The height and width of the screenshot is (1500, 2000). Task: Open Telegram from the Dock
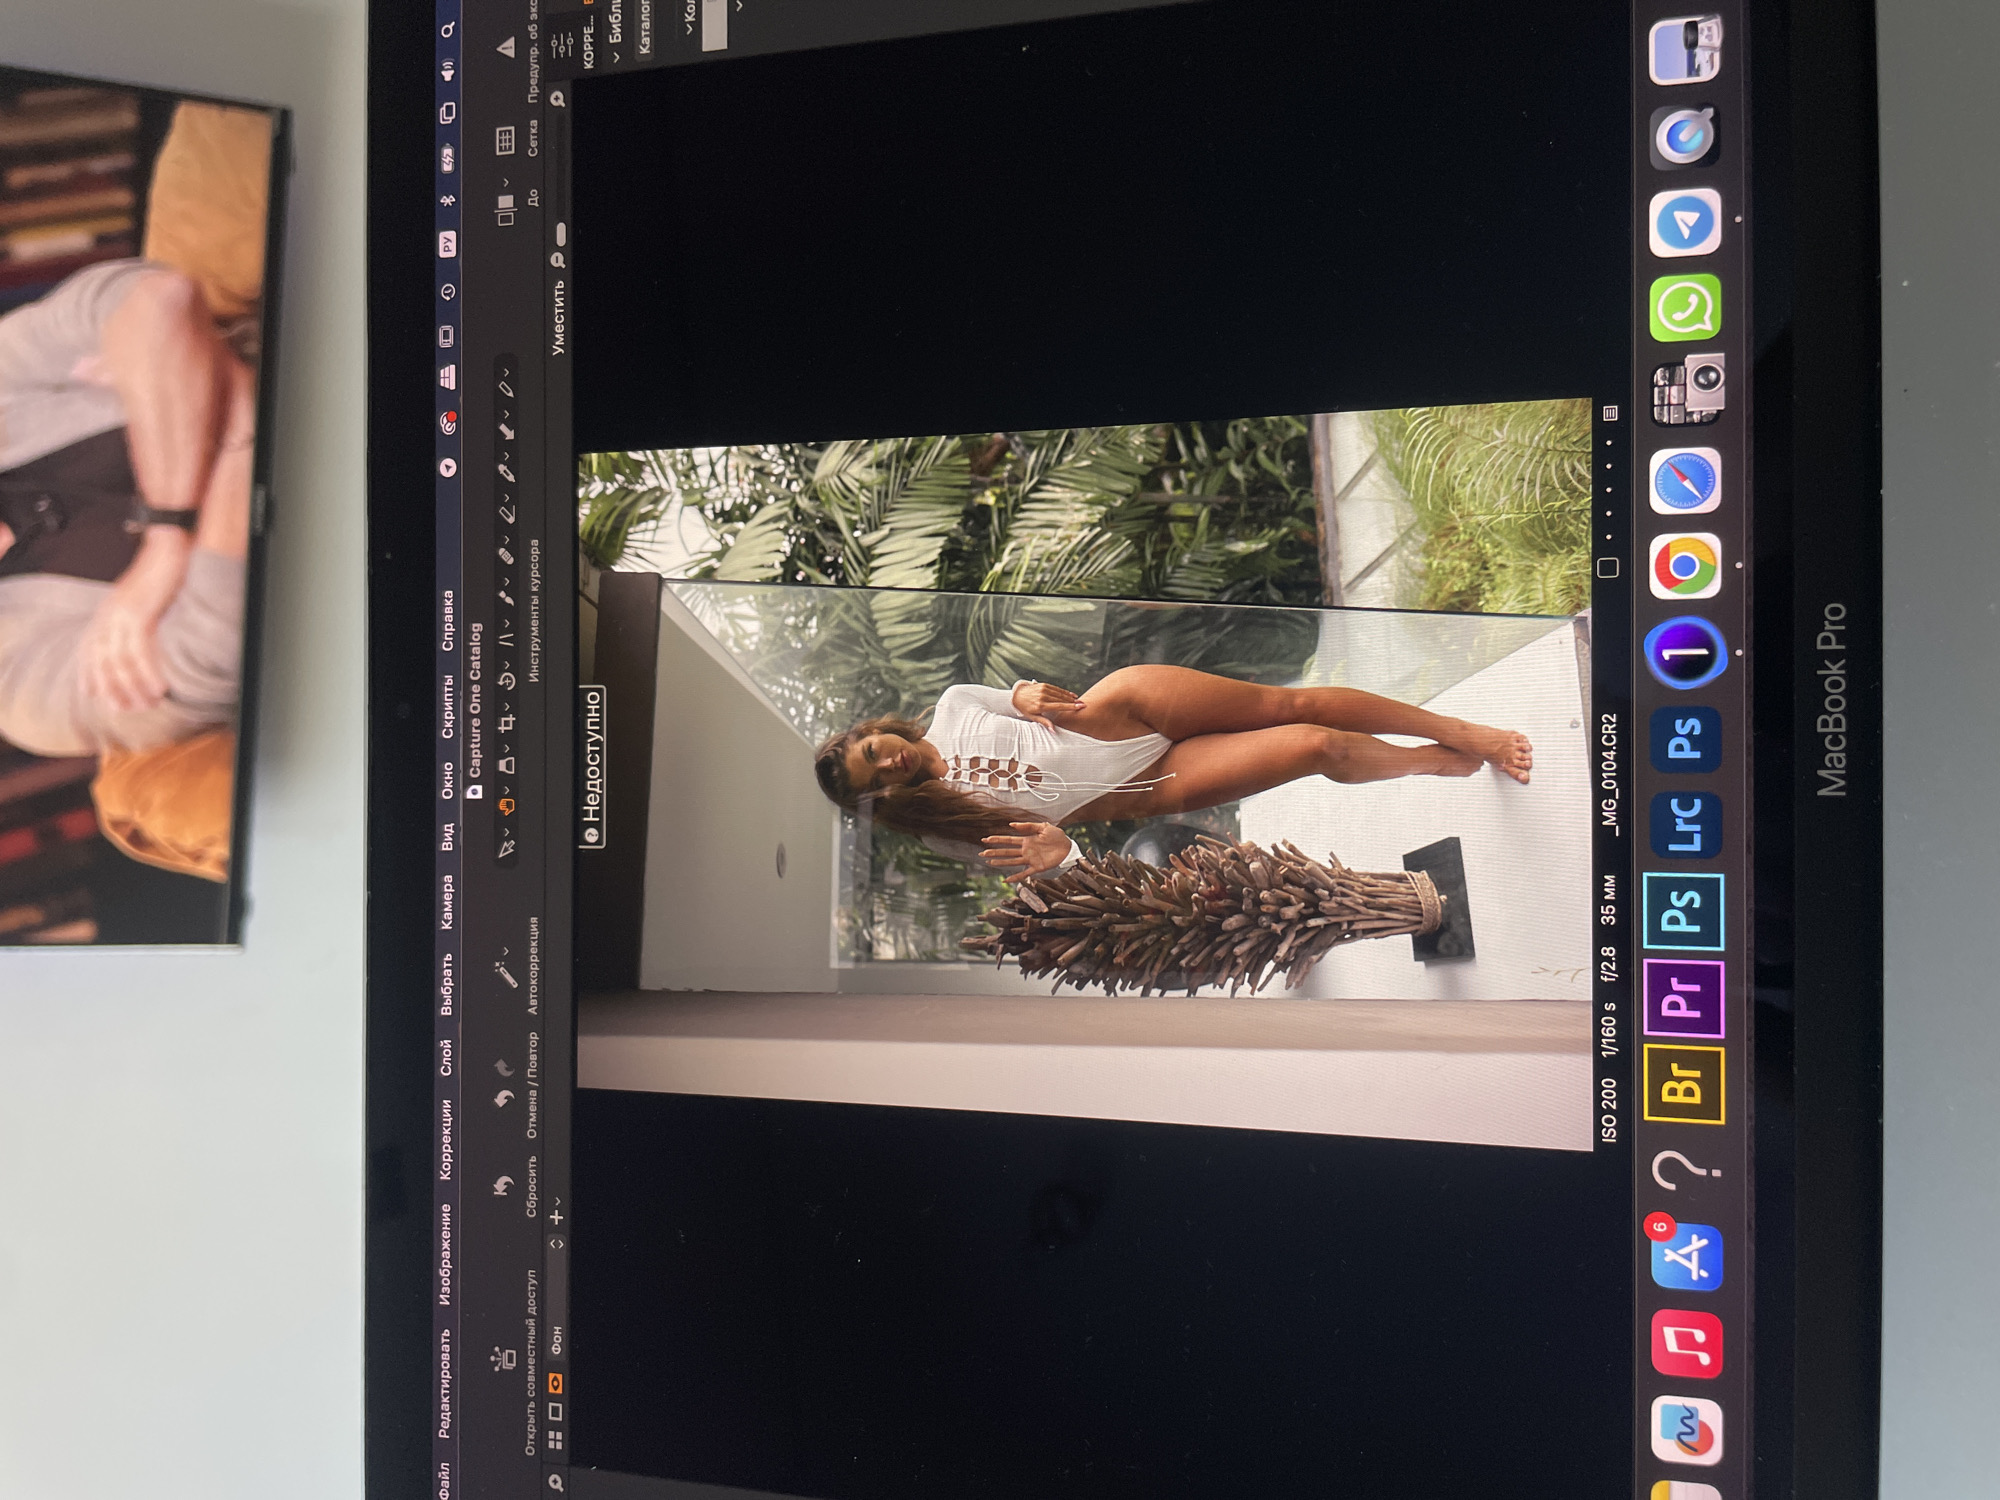[1686, 223]
